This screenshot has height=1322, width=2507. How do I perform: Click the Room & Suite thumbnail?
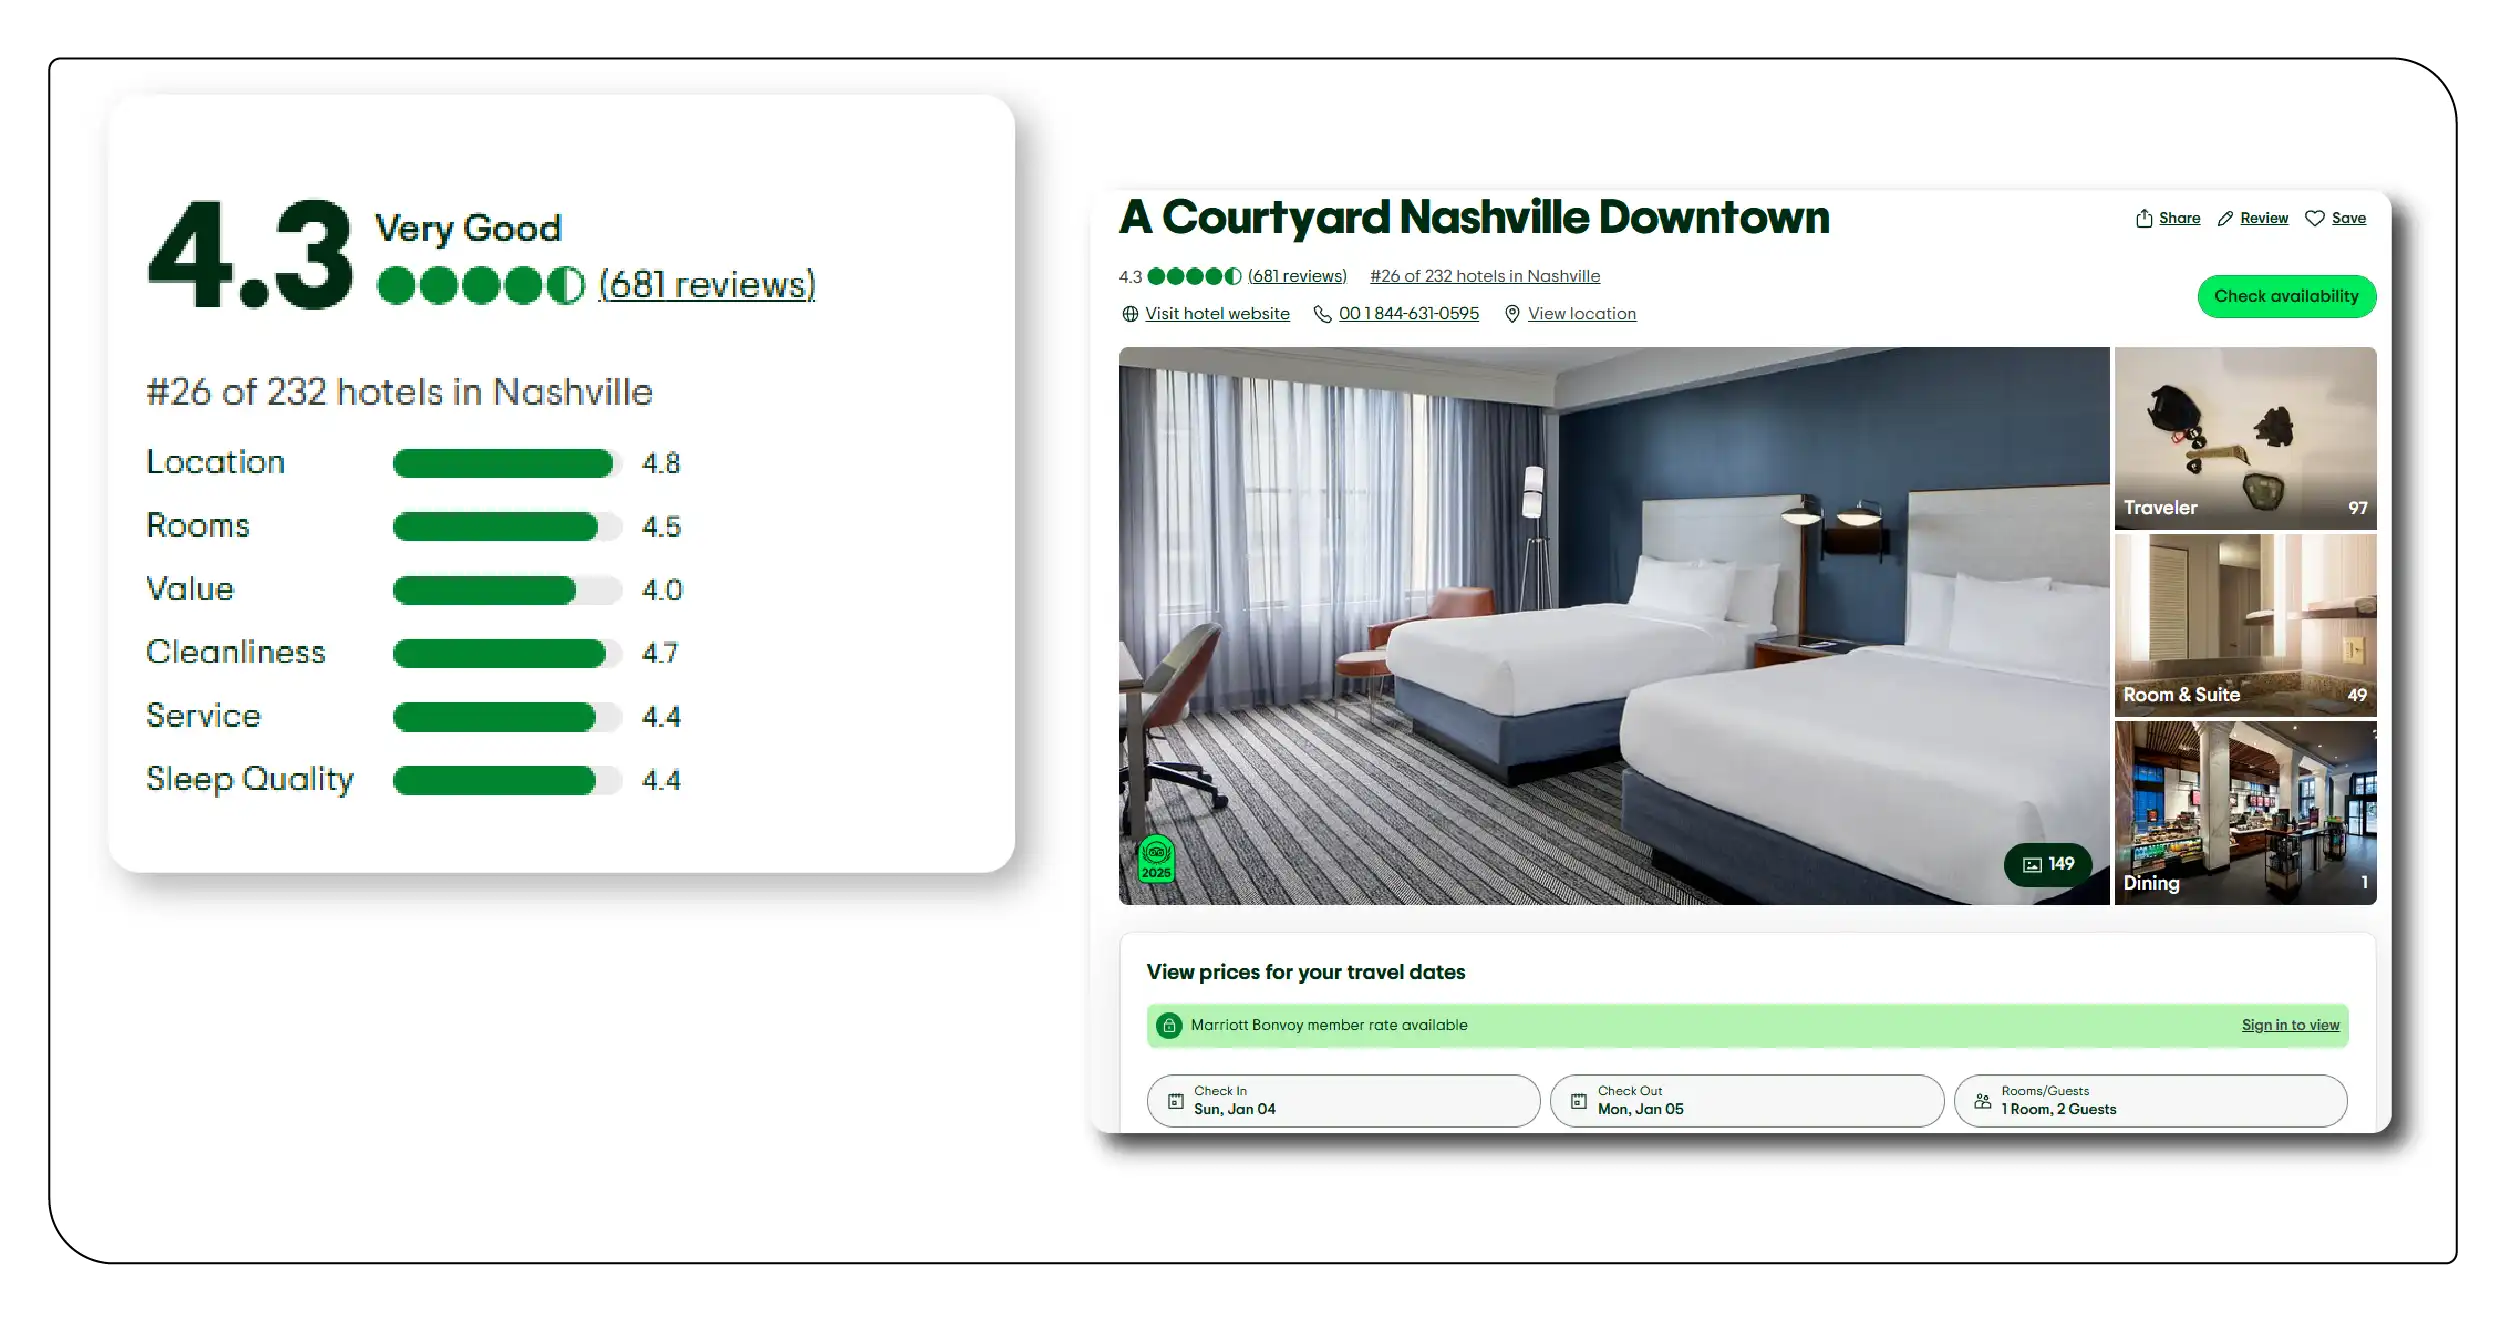click(x=2245, y=625)
